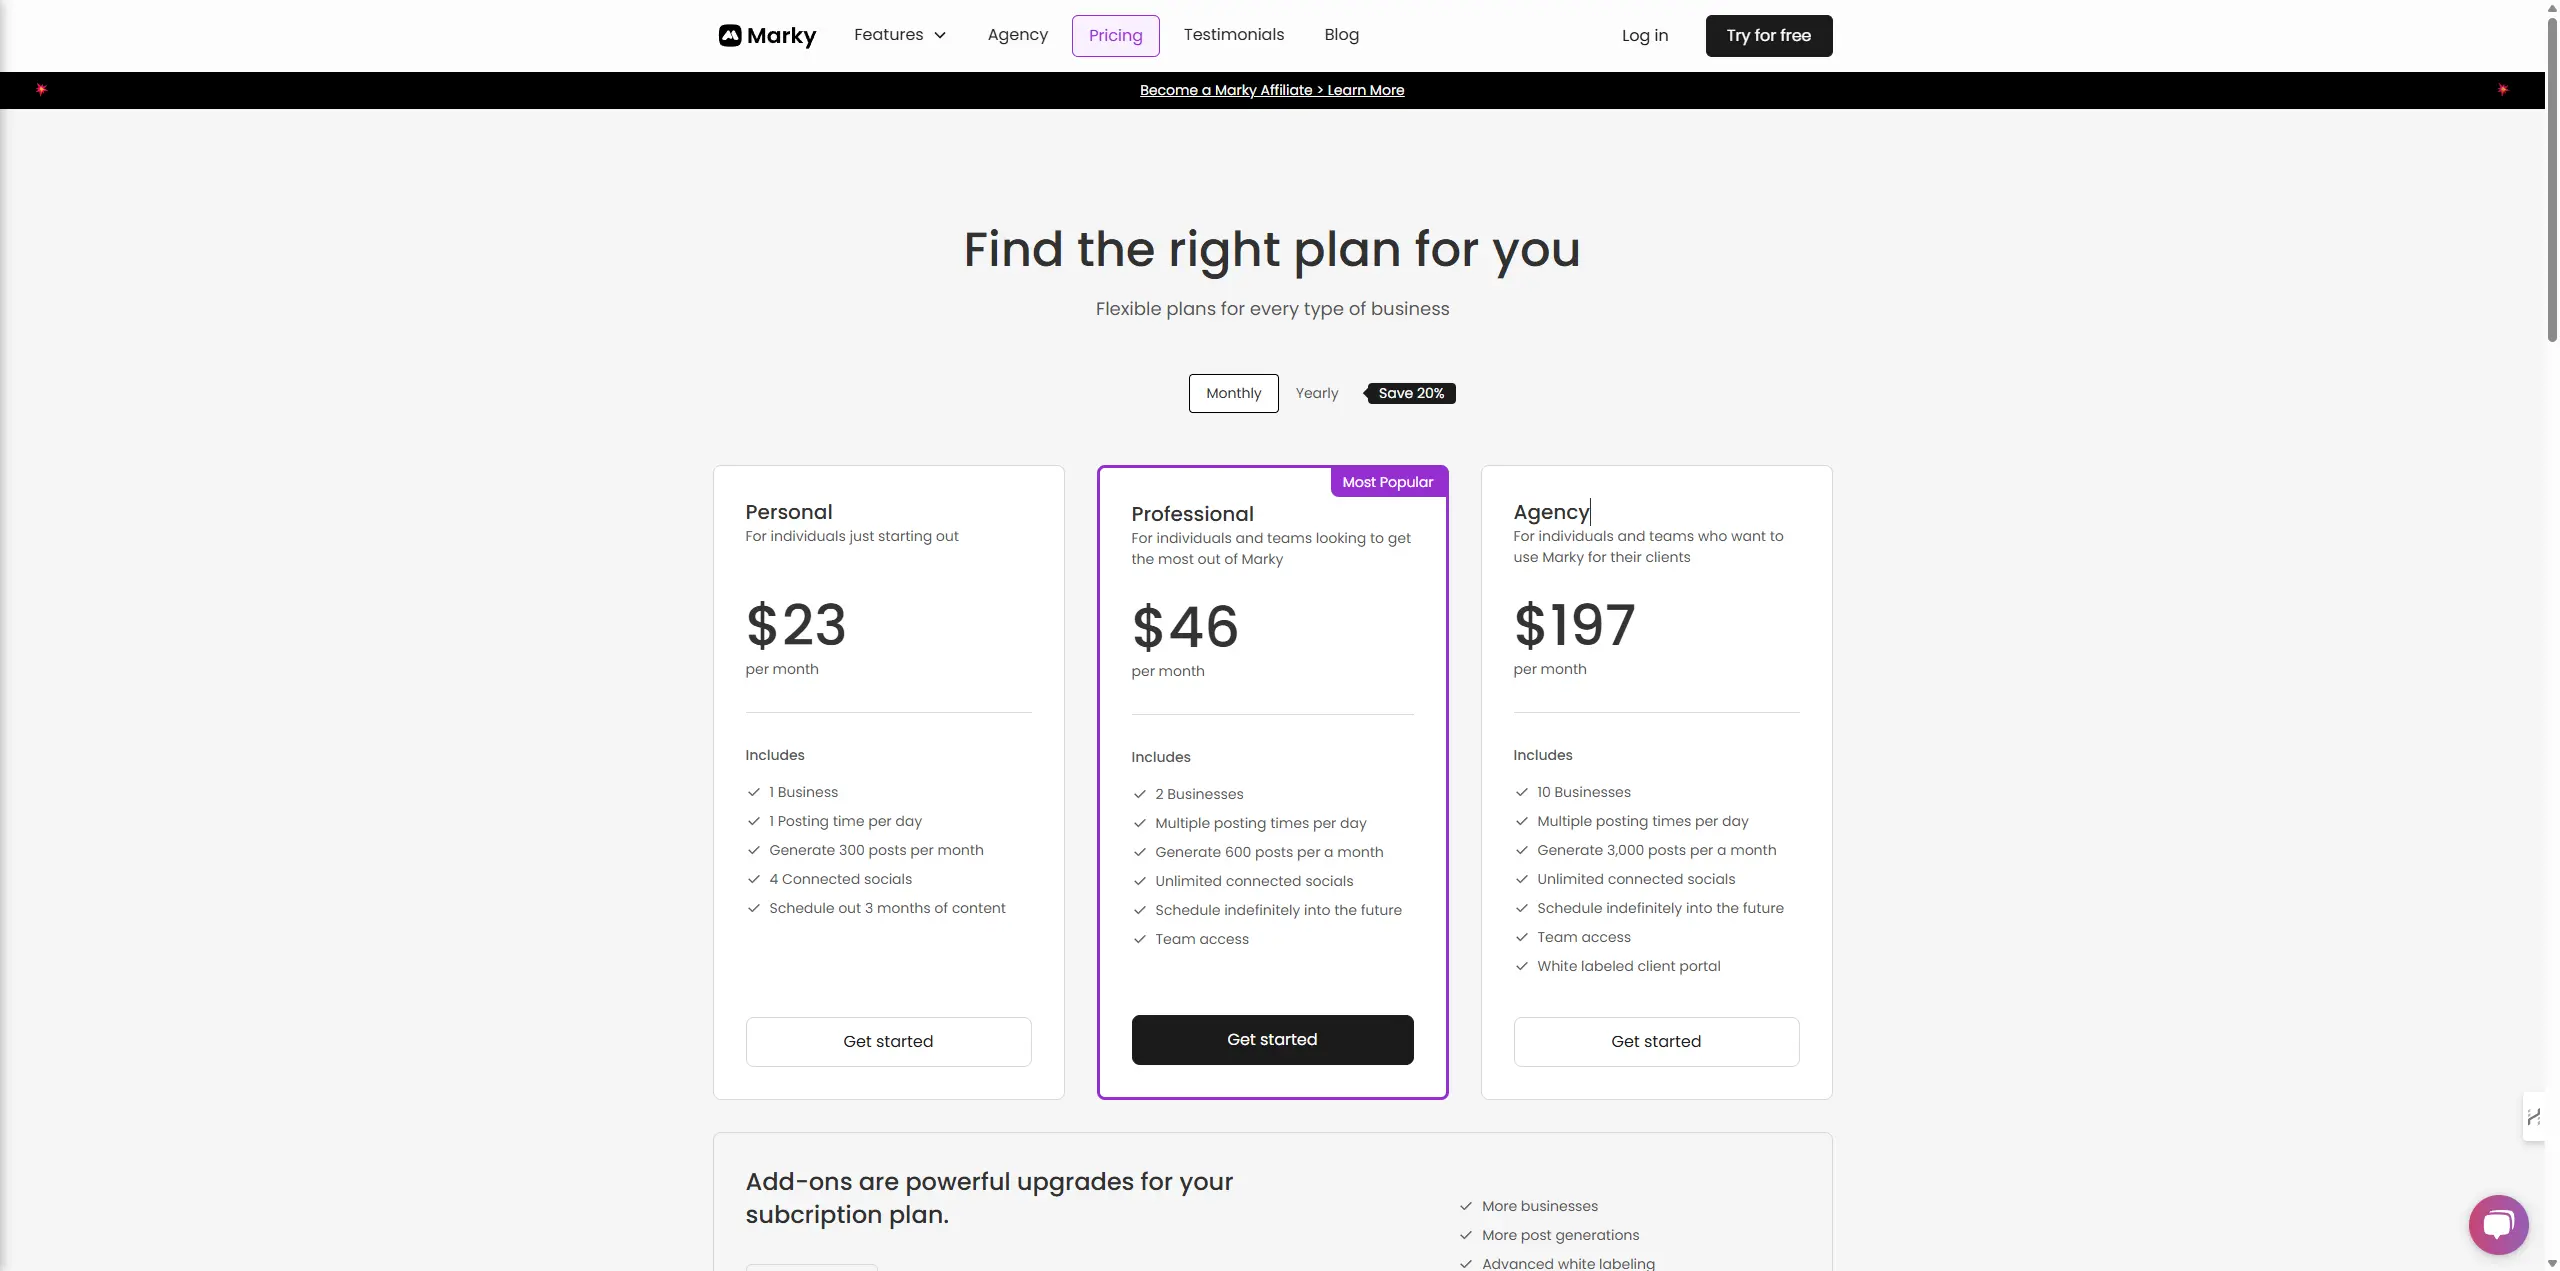Image resolution: width=2560 pixels, height=1271 pixels.
Task: Click the checkmark next to 1 Business
Action: 753,792
